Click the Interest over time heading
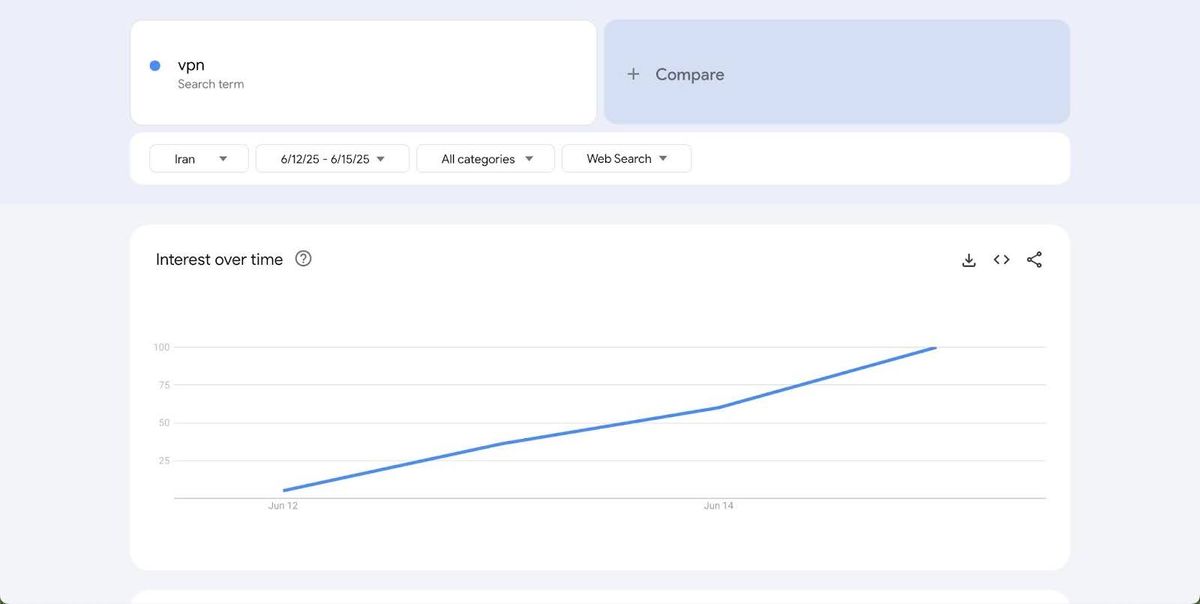 tap(219, 260)
